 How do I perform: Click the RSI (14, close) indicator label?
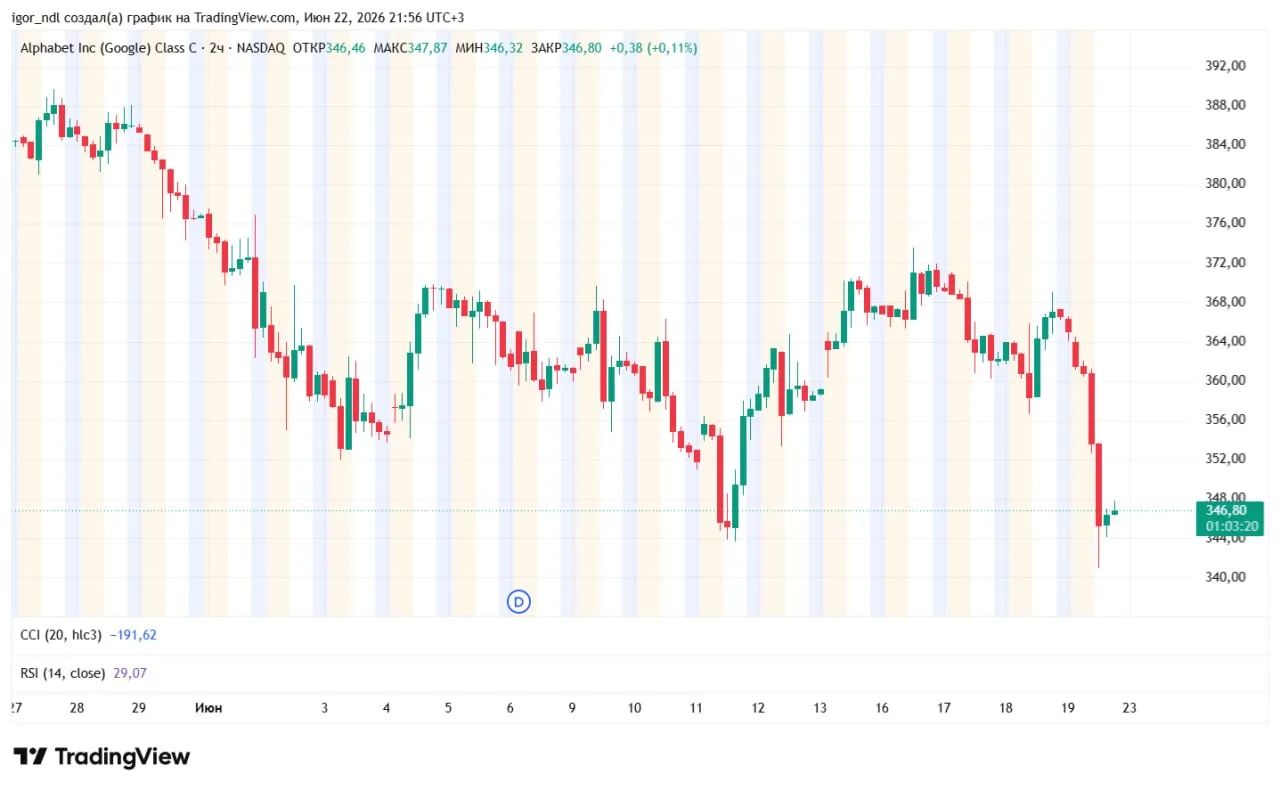[63, 673]
